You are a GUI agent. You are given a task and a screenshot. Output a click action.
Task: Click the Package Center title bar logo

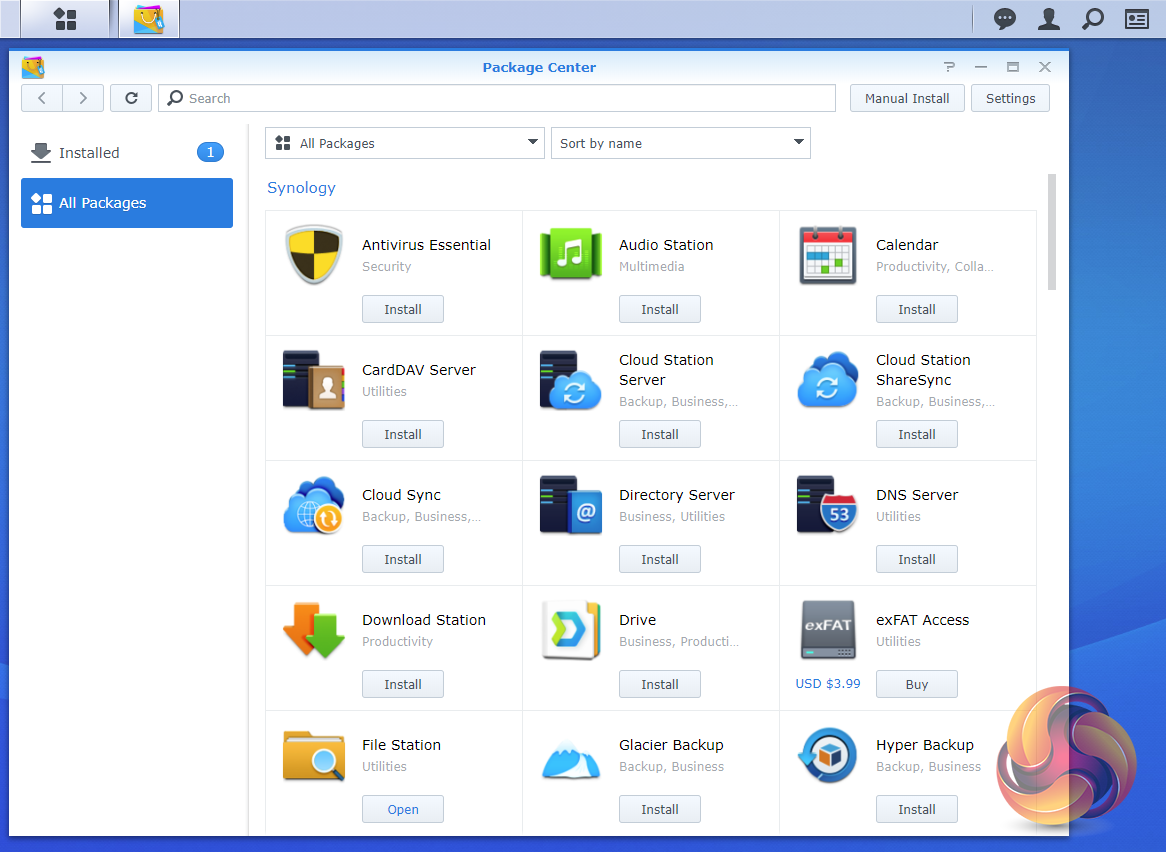(33, 68)
